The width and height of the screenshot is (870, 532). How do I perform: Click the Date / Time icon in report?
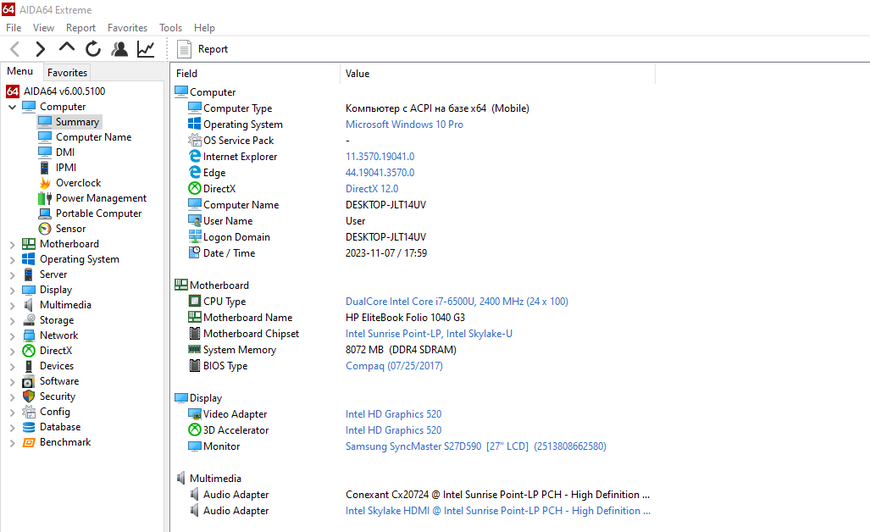pyautogui.click(x=195, y=252)
